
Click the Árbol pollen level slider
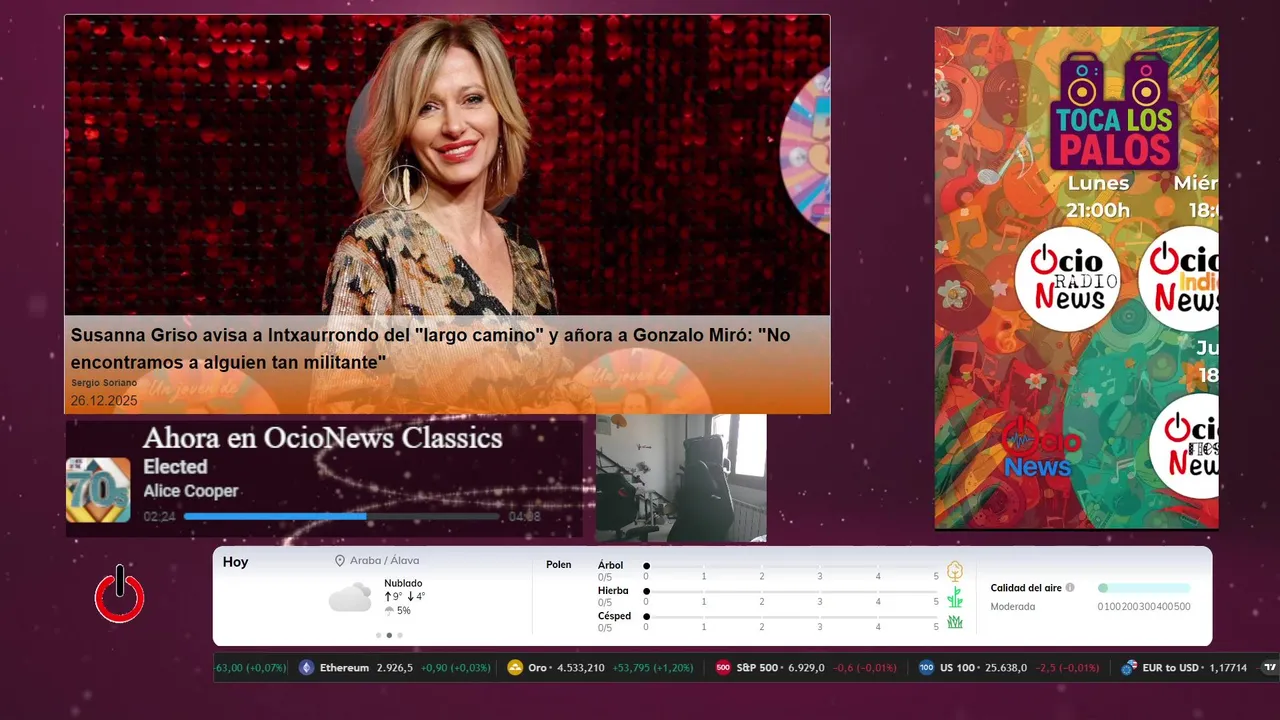(x=792, y=566)
